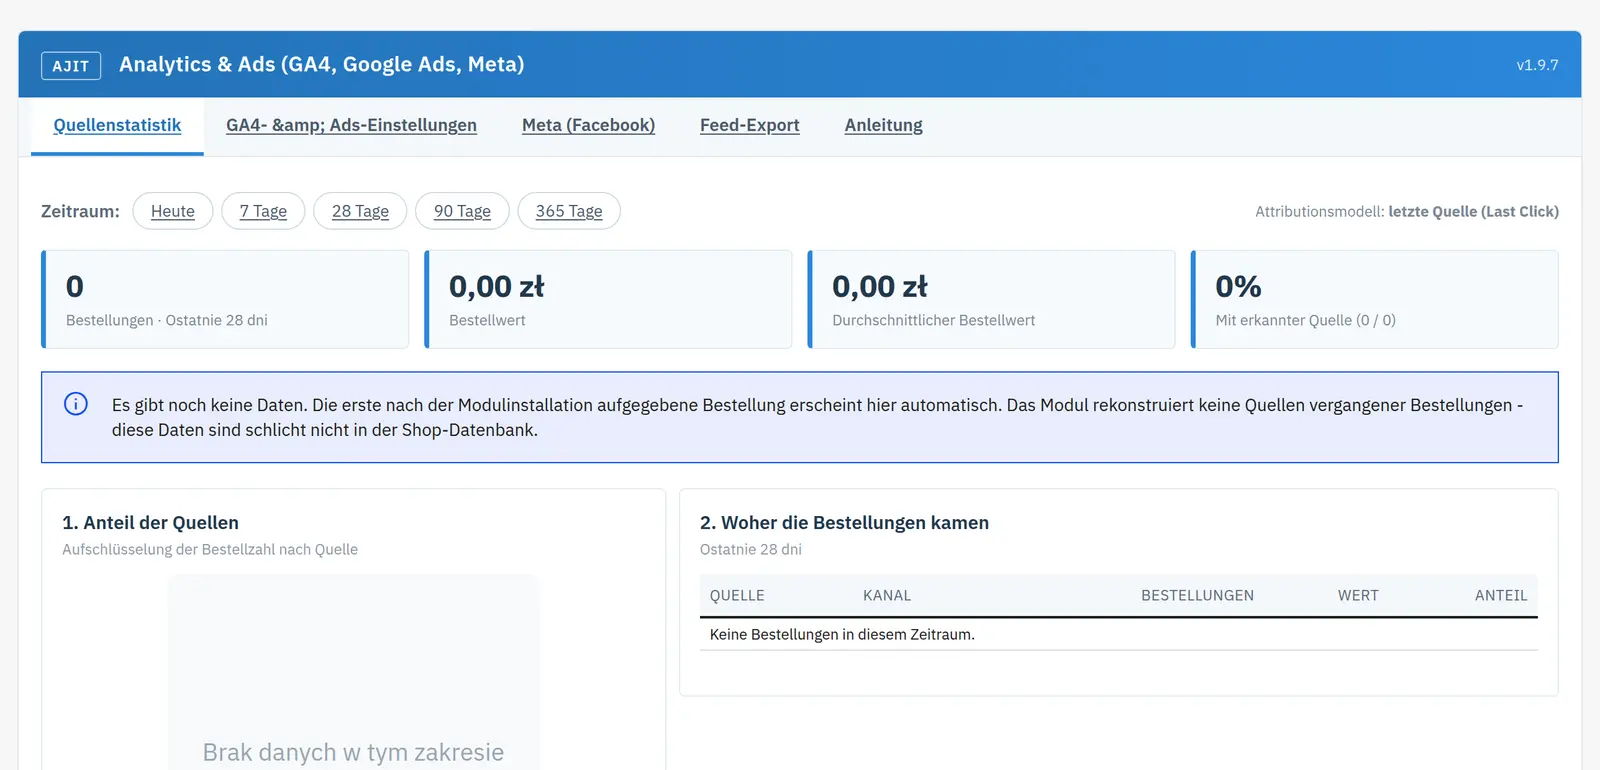The image size is (1600, 770).
Task: Click the info icon in the notice banner
Action: coord(76,403)
